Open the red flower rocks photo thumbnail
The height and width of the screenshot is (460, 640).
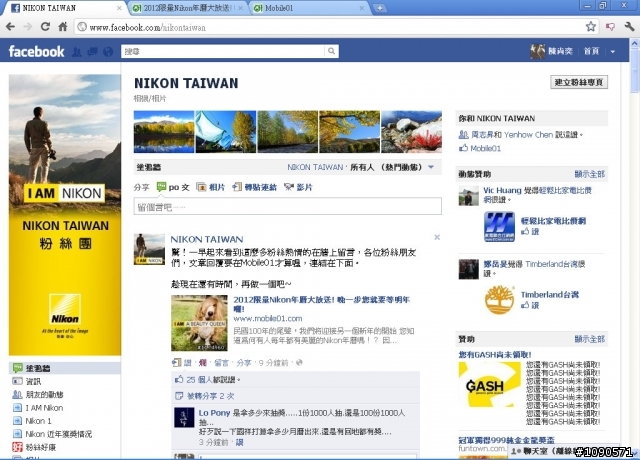click(x=411, y=132)
